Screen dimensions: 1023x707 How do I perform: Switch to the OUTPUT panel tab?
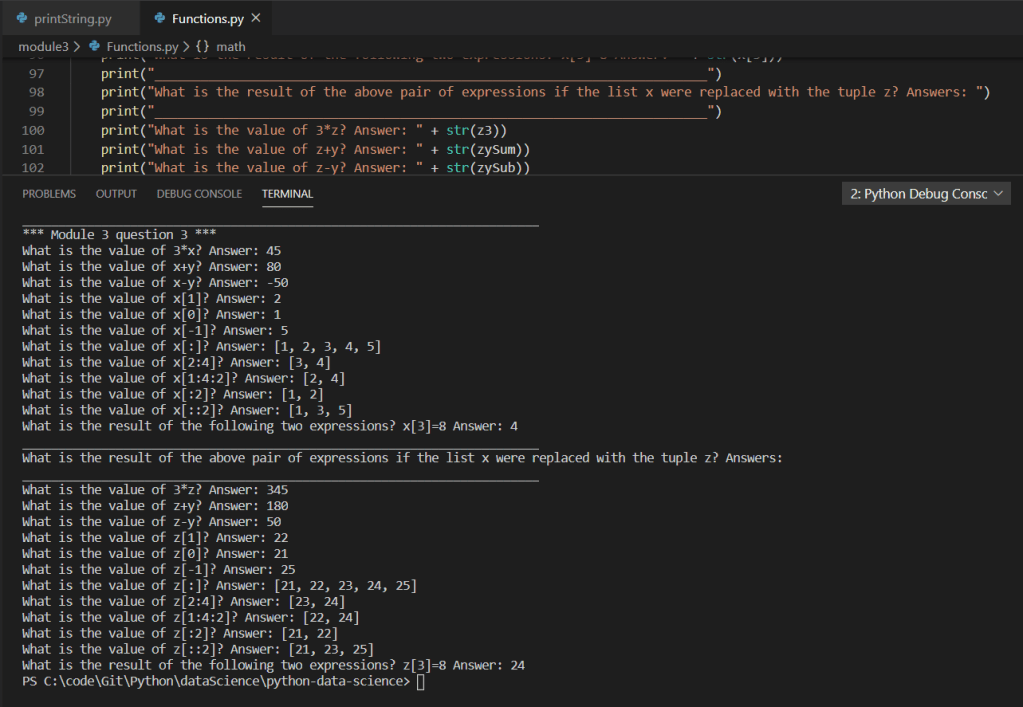point(116,194)
